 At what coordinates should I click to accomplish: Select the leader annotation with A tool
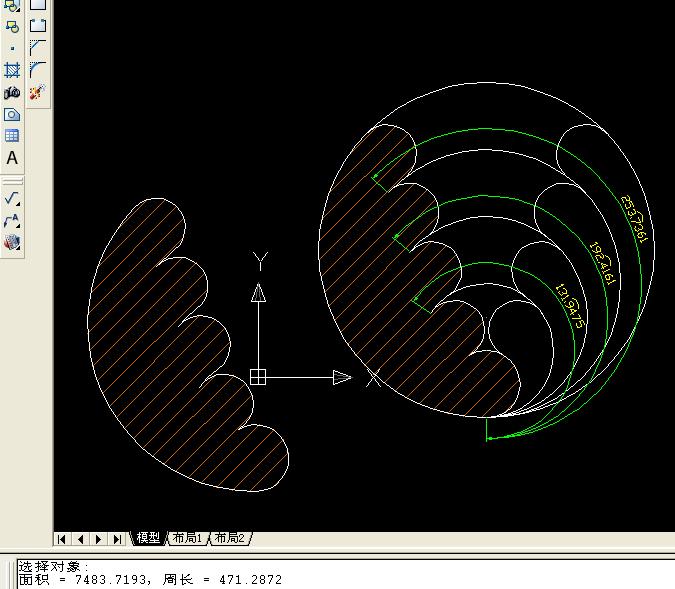click(x=12, y=220)
